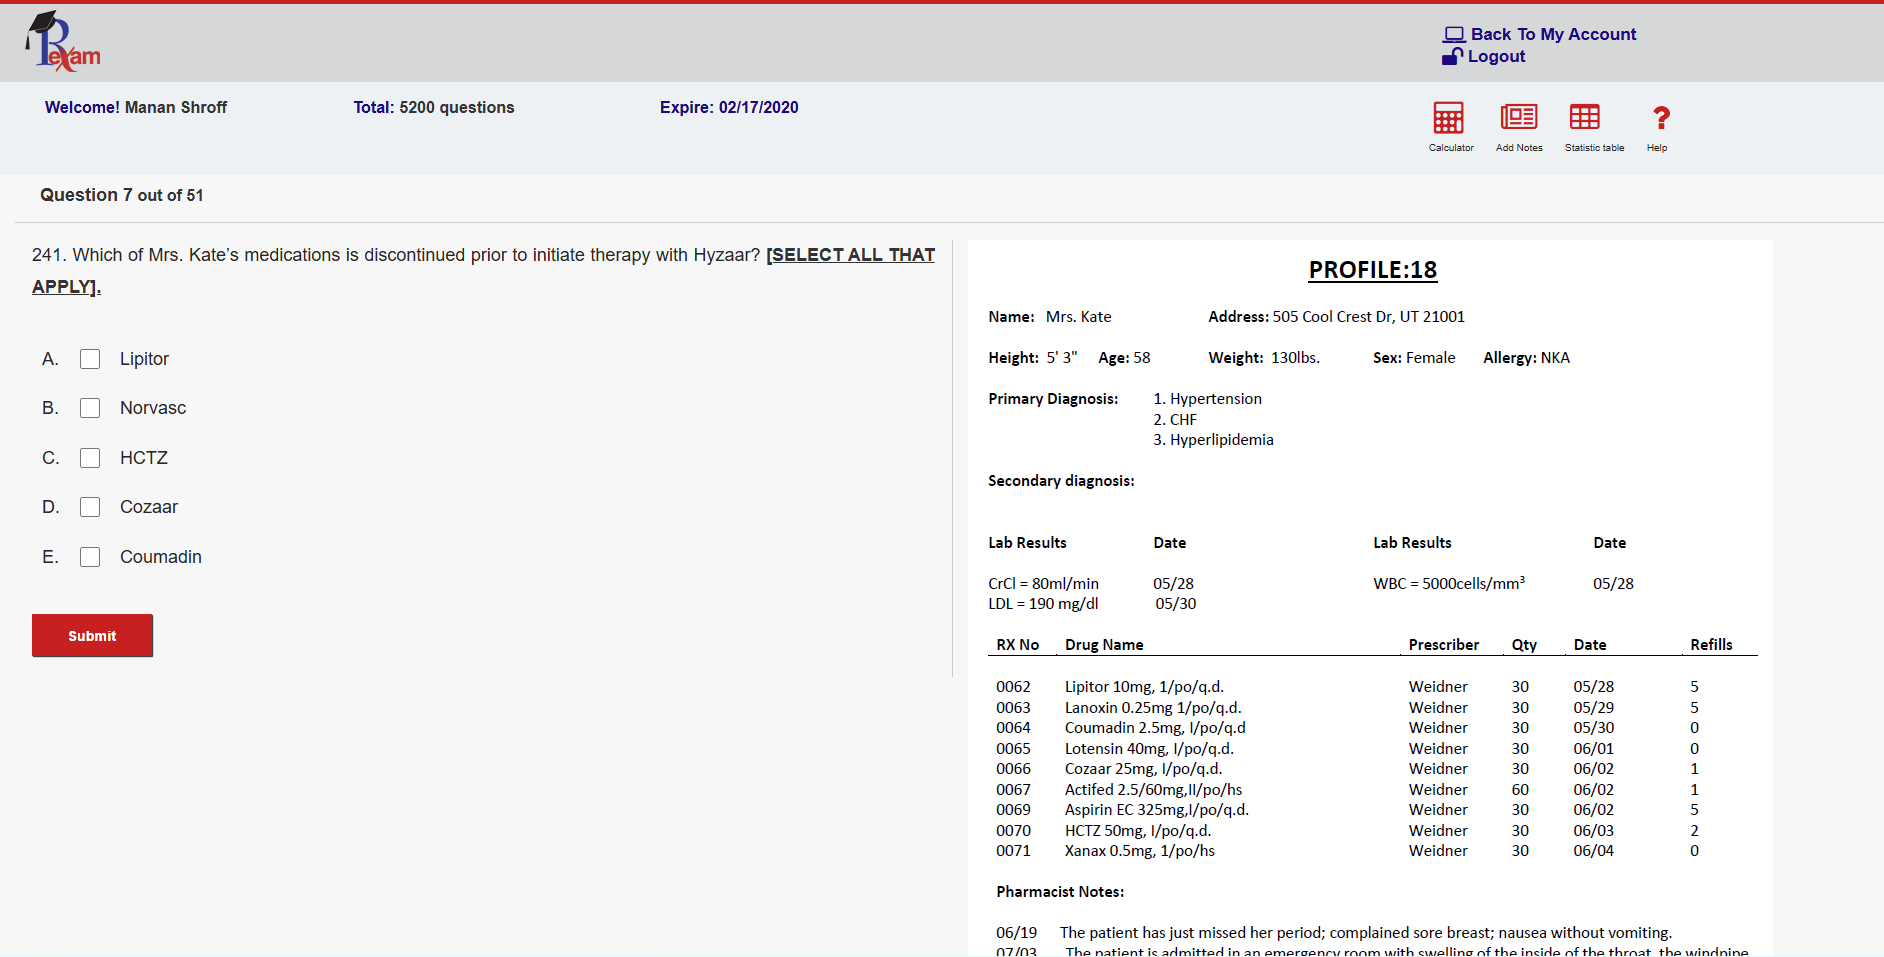Image resolution: width=1884 pixels, height=957 pixels.
Task: Mark the Coumadin checkbox
Action: coord(90,557)
